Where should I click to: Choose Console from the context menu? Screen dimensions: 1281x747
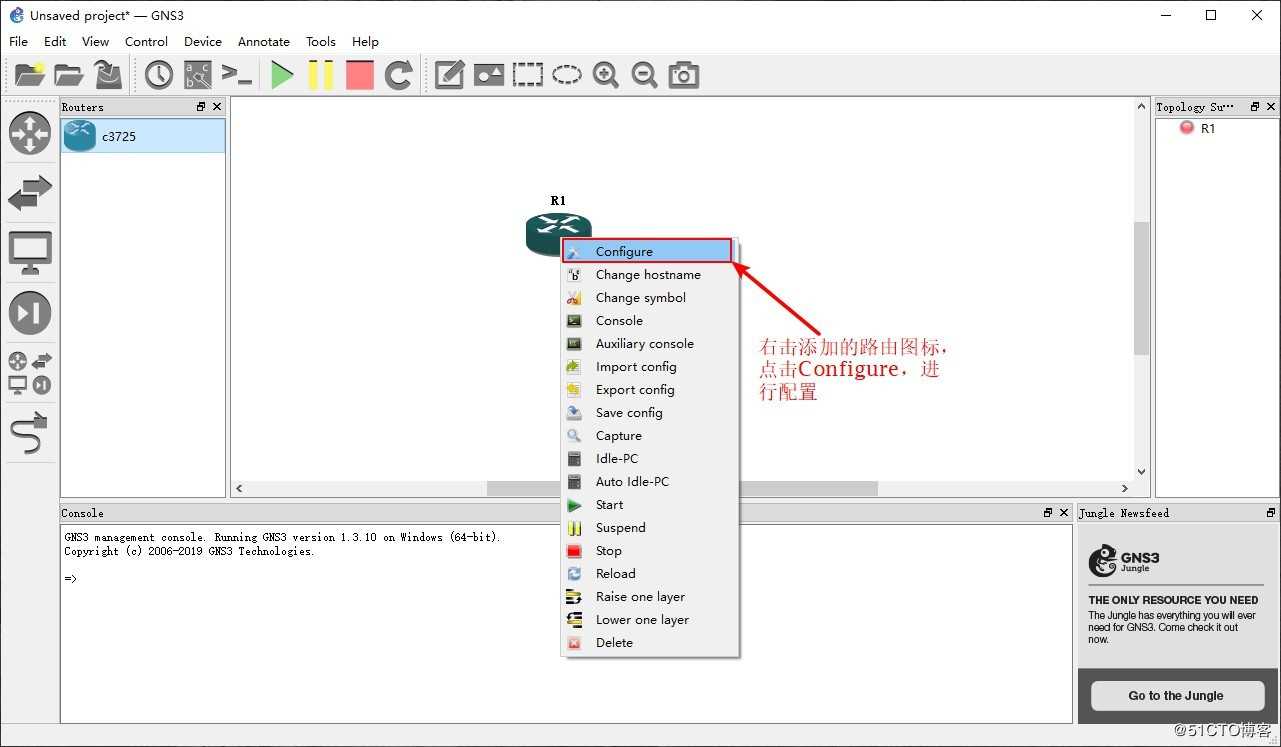tap(648, 320)
